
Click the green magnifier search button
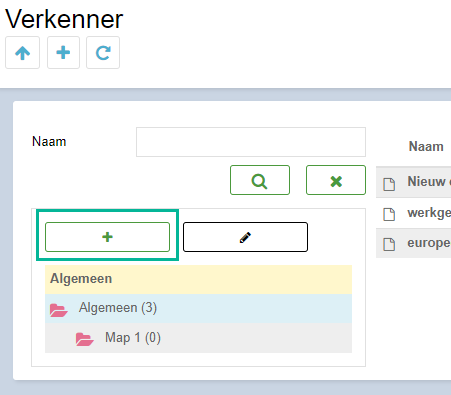click(260, 180)
